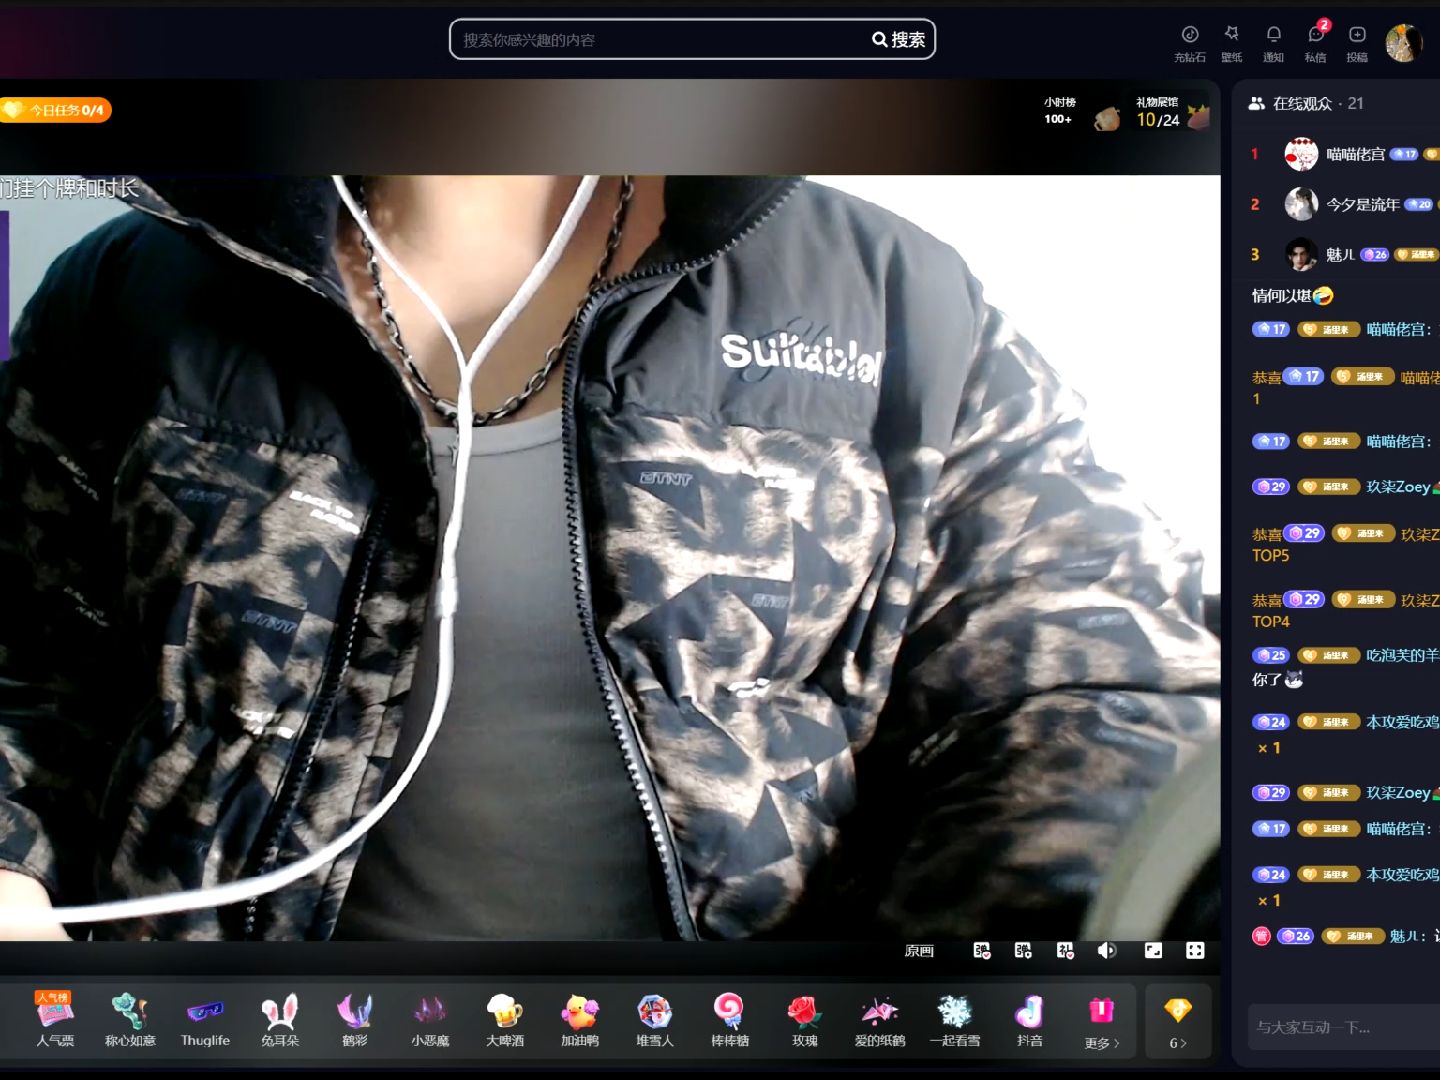Click the 恭喜 TOP4 chat announcement

[x=1346, y=610]
